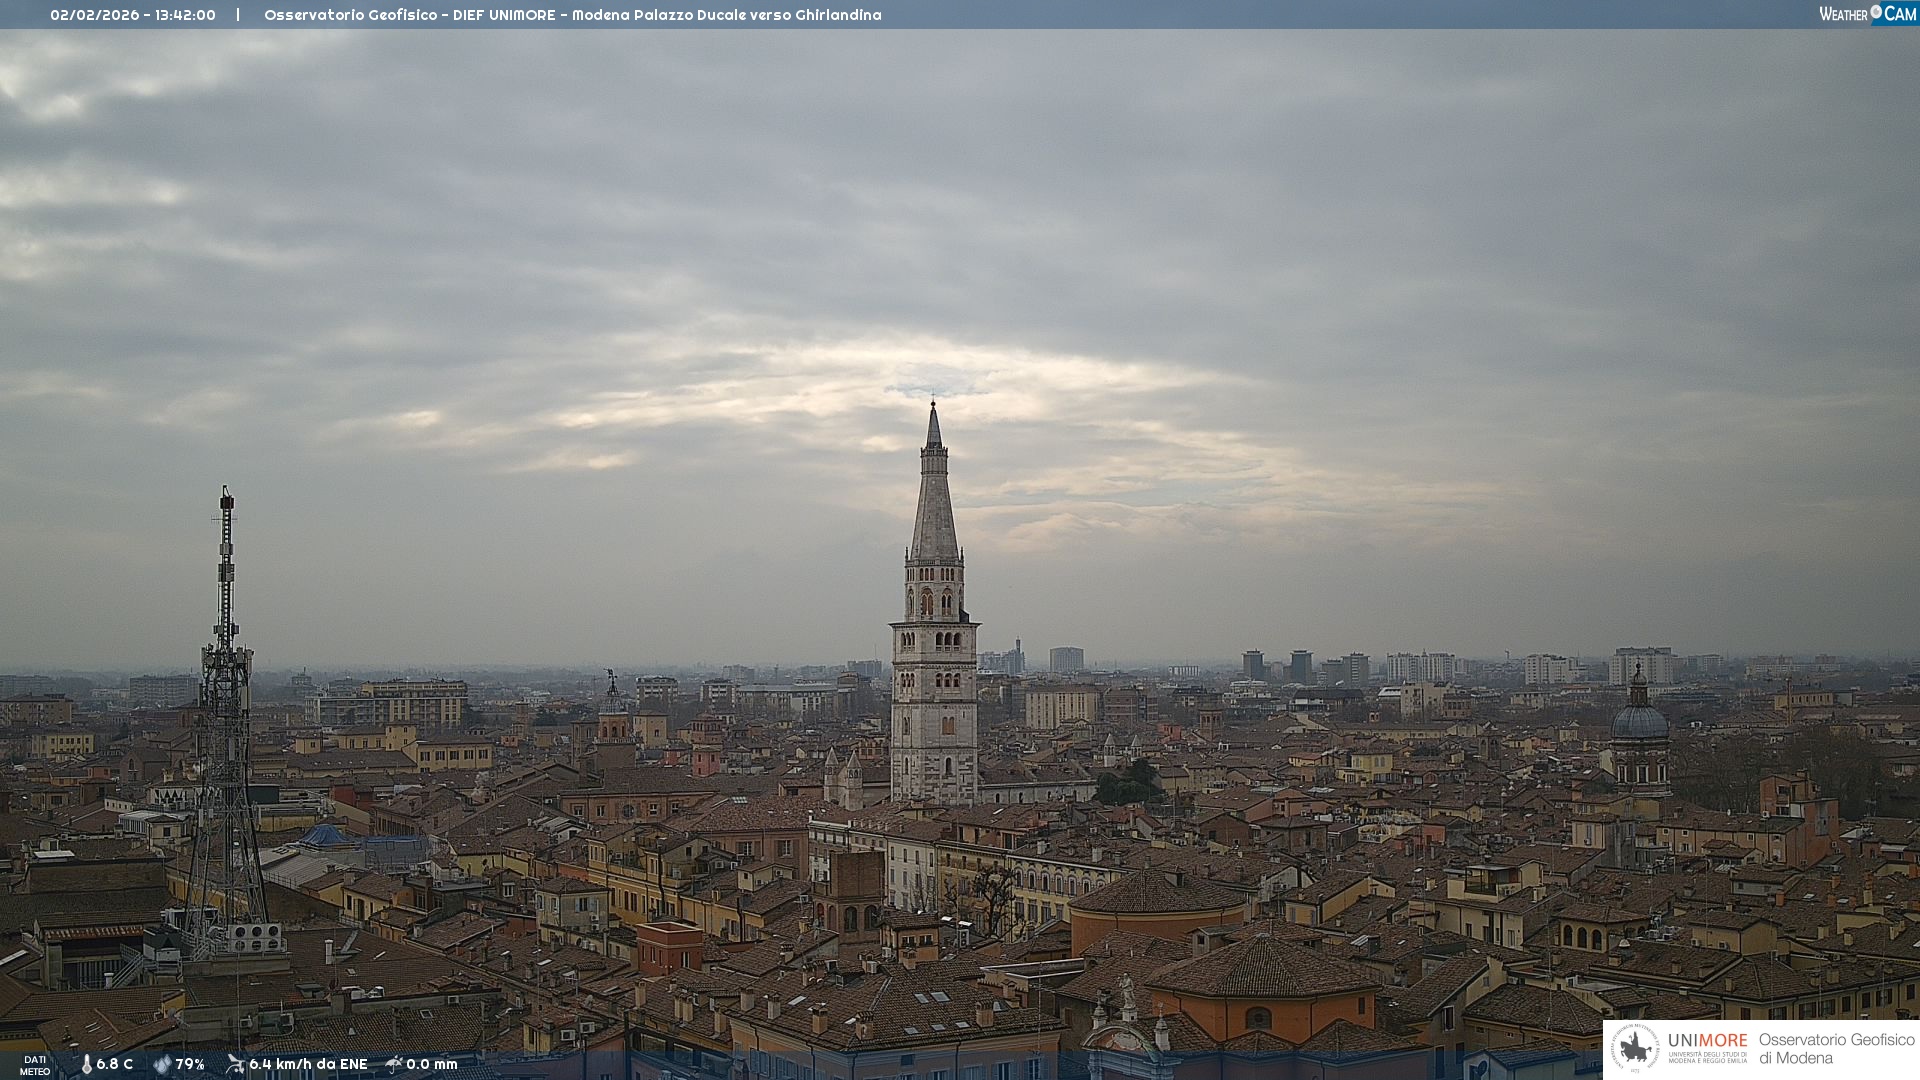Click the 6.8 C temperature reading
The height and width of the screenshot is (1080, 1920).
[x=115, y=1065]
